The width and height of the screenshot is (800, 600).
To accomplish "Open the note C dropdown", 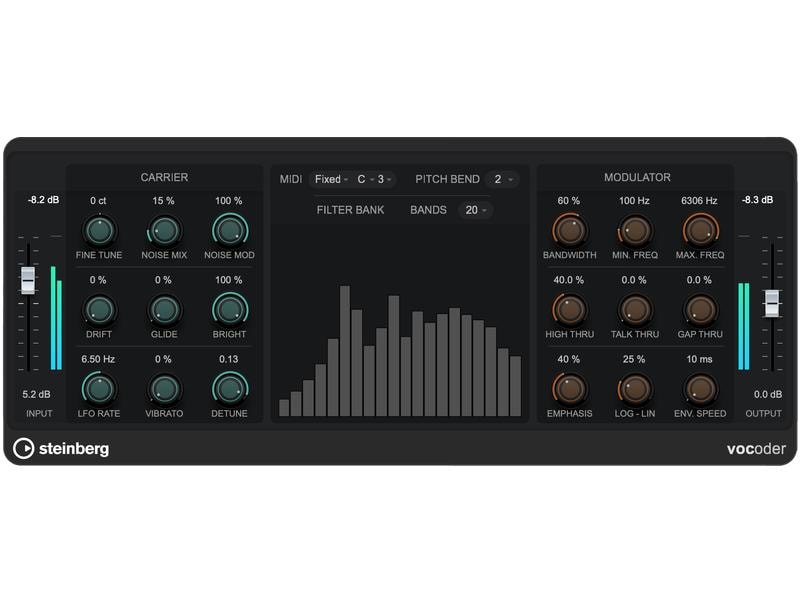I will 365,179.
